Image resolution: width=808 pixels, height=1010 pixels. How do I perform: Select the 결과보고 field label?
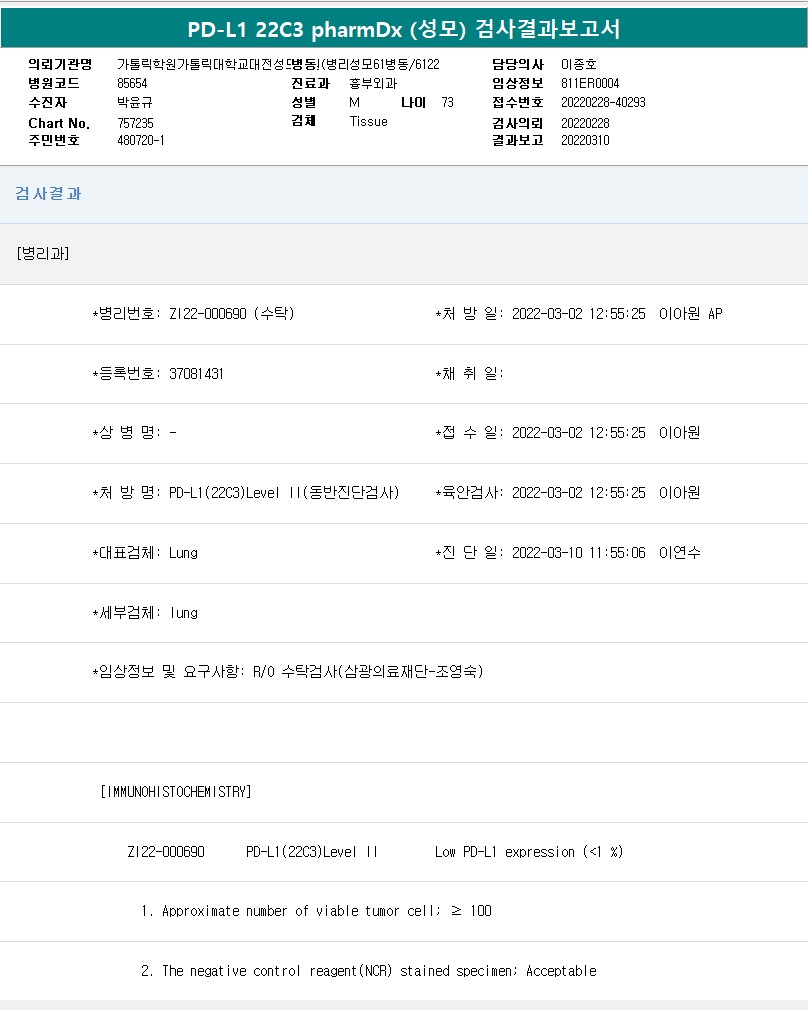click(x=518, y=140)
